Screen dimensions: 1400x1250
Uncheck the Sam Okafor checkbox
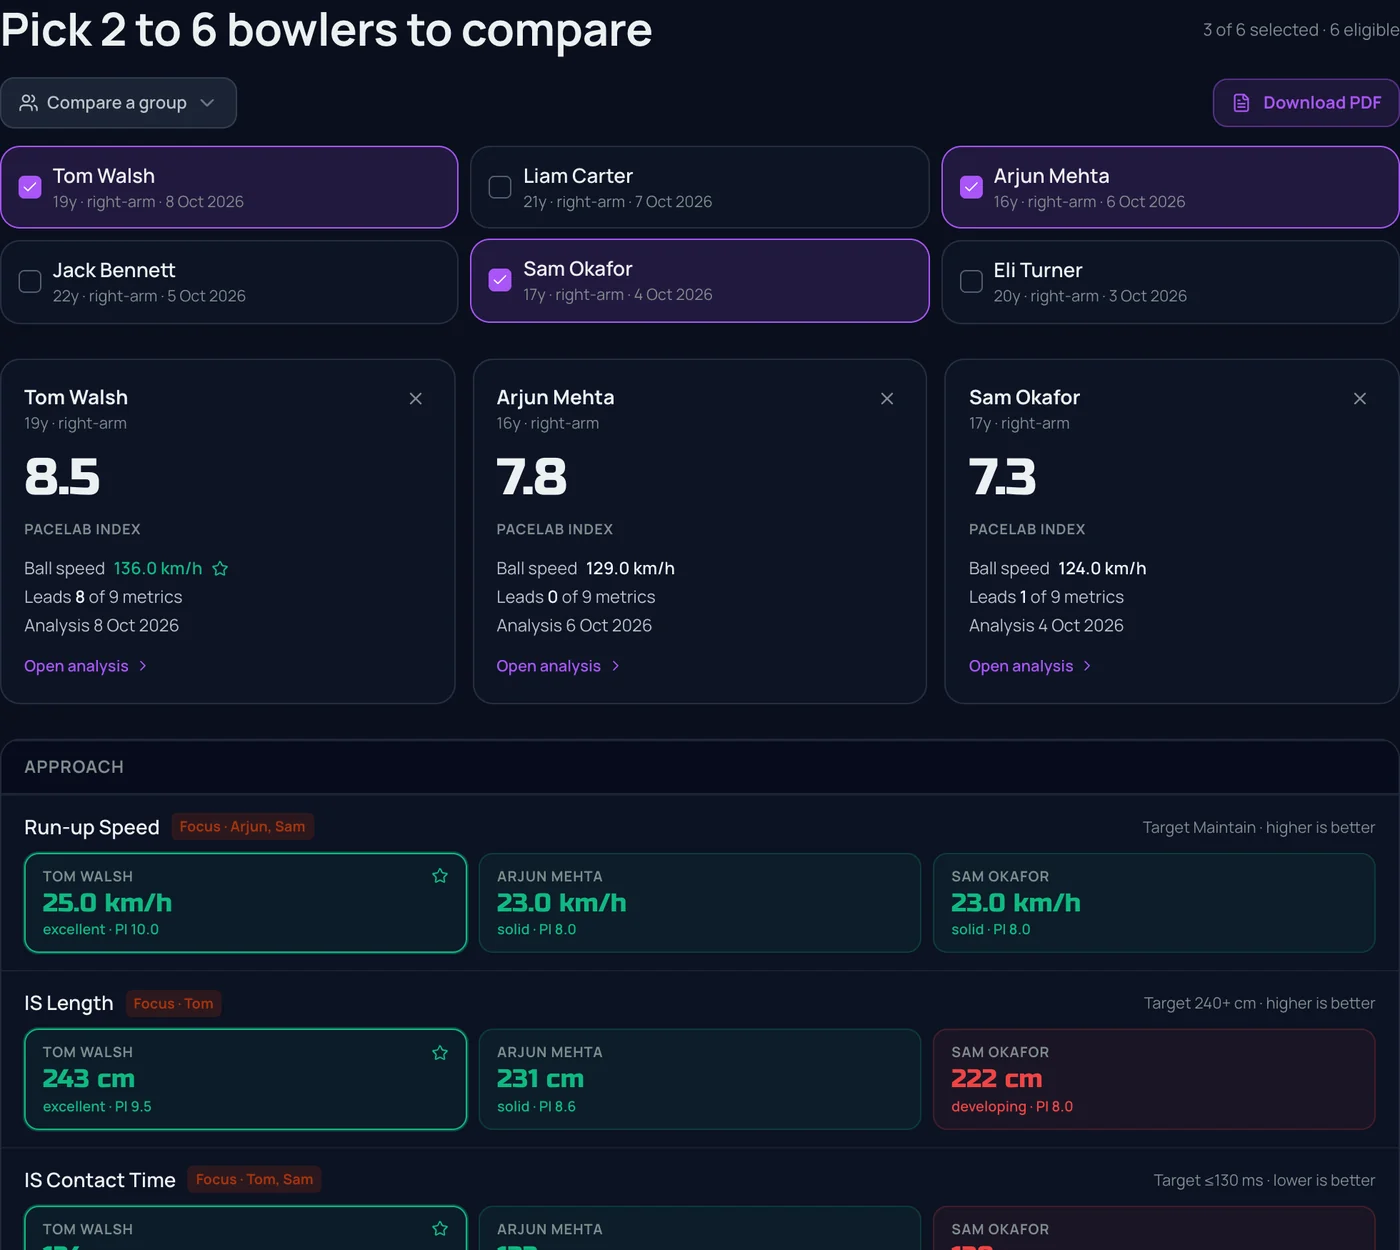pyautogui.click(x=500, y=281)
